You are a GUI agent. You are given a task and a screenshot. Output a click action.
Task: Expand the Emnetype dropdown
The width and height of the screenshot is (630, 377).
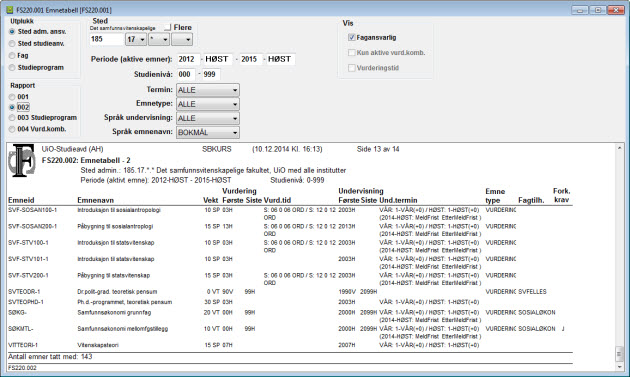(208, 104)
